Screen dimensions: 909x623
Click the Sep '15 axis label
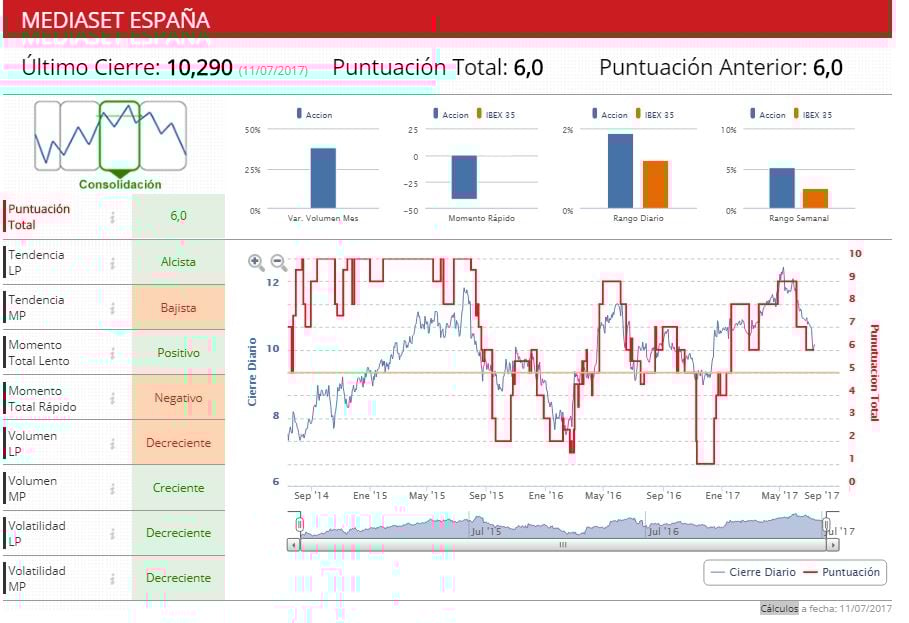486,496
